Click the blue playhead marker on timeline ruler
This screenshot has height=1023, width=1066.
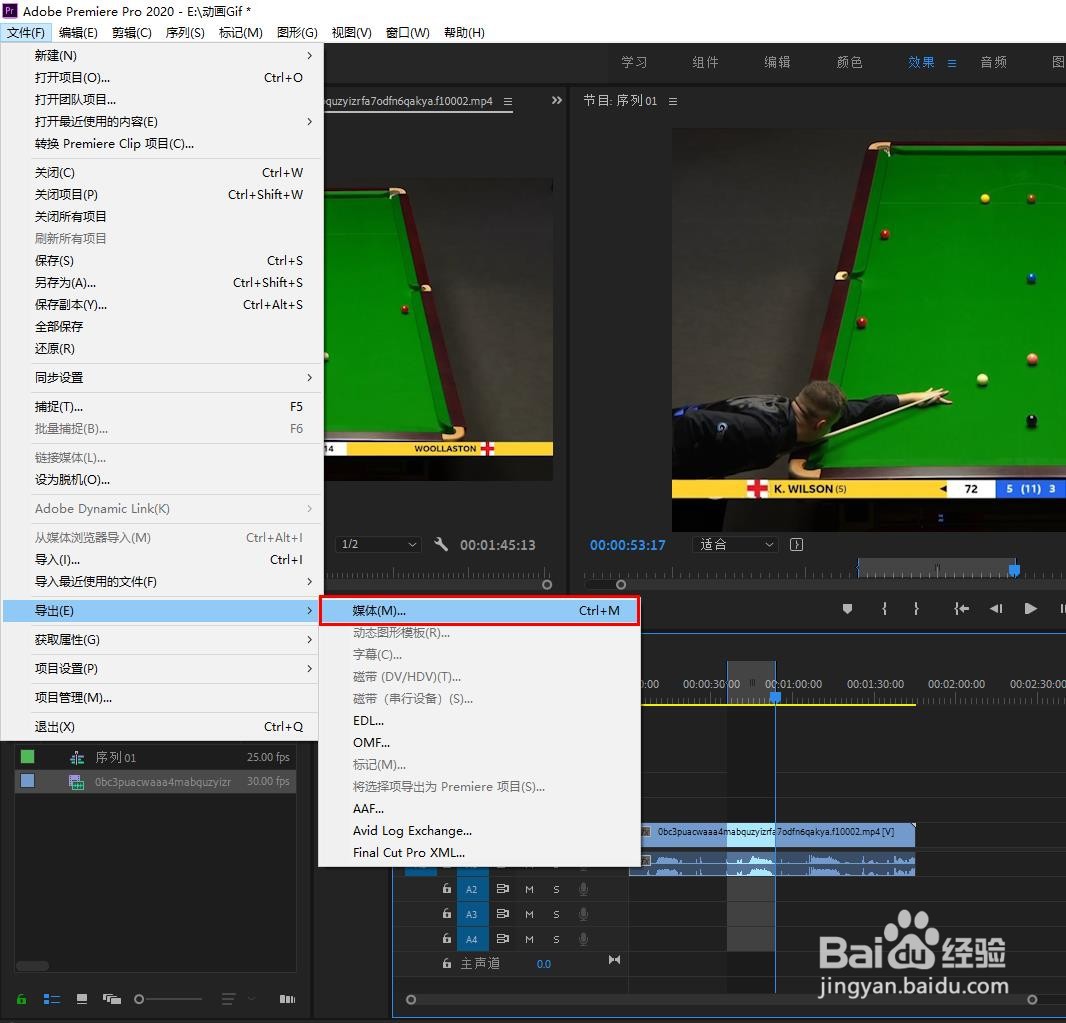[775, 697]
